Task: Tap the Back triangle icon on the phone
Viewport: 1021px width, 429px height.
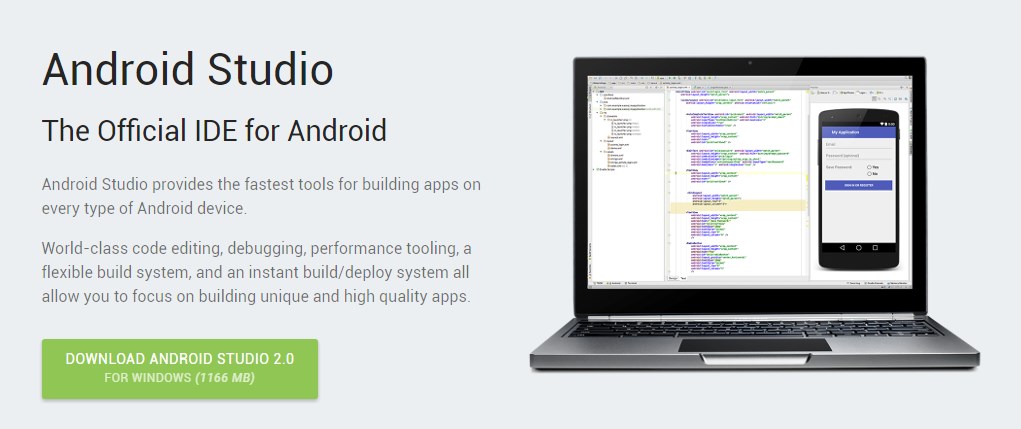Action: [x=843, y=247]
